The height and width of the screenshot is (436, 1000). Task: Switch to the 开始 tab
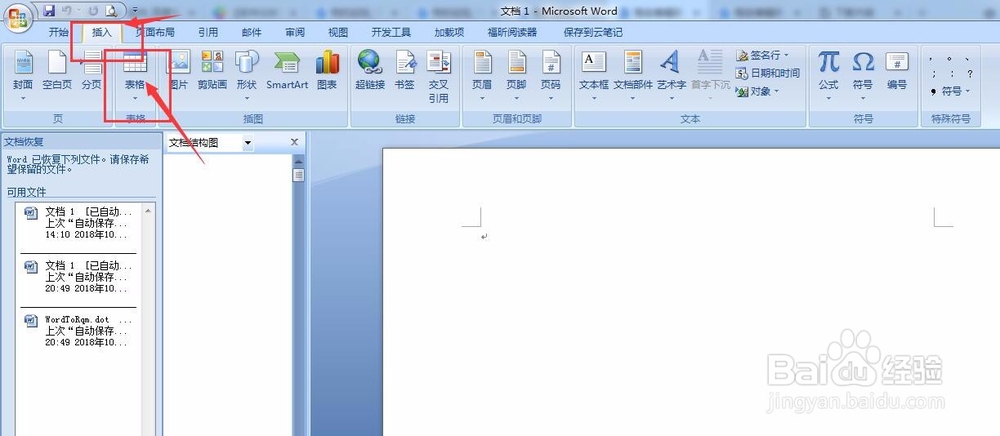[59, 33]
